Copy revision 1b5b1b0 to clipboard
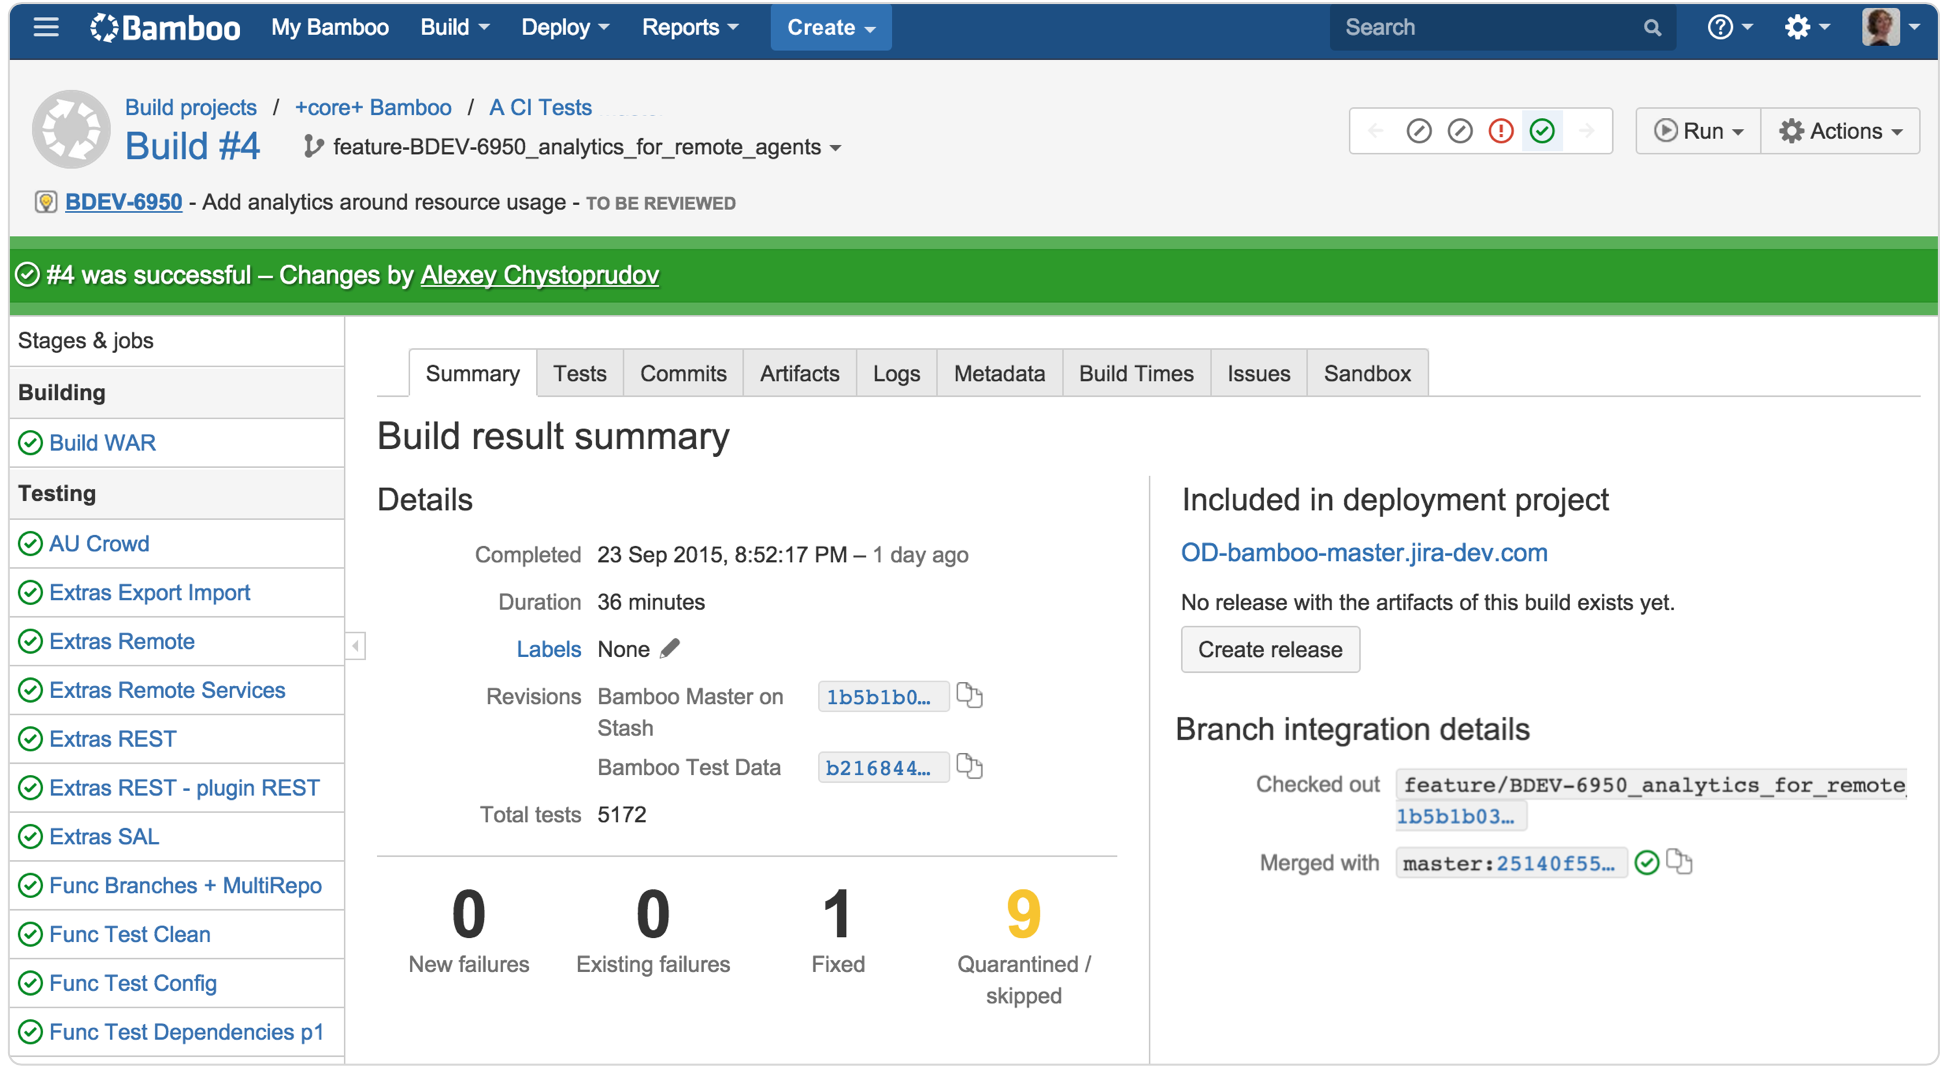This screenshot has height=1072, width=1942. click(969, 695)
